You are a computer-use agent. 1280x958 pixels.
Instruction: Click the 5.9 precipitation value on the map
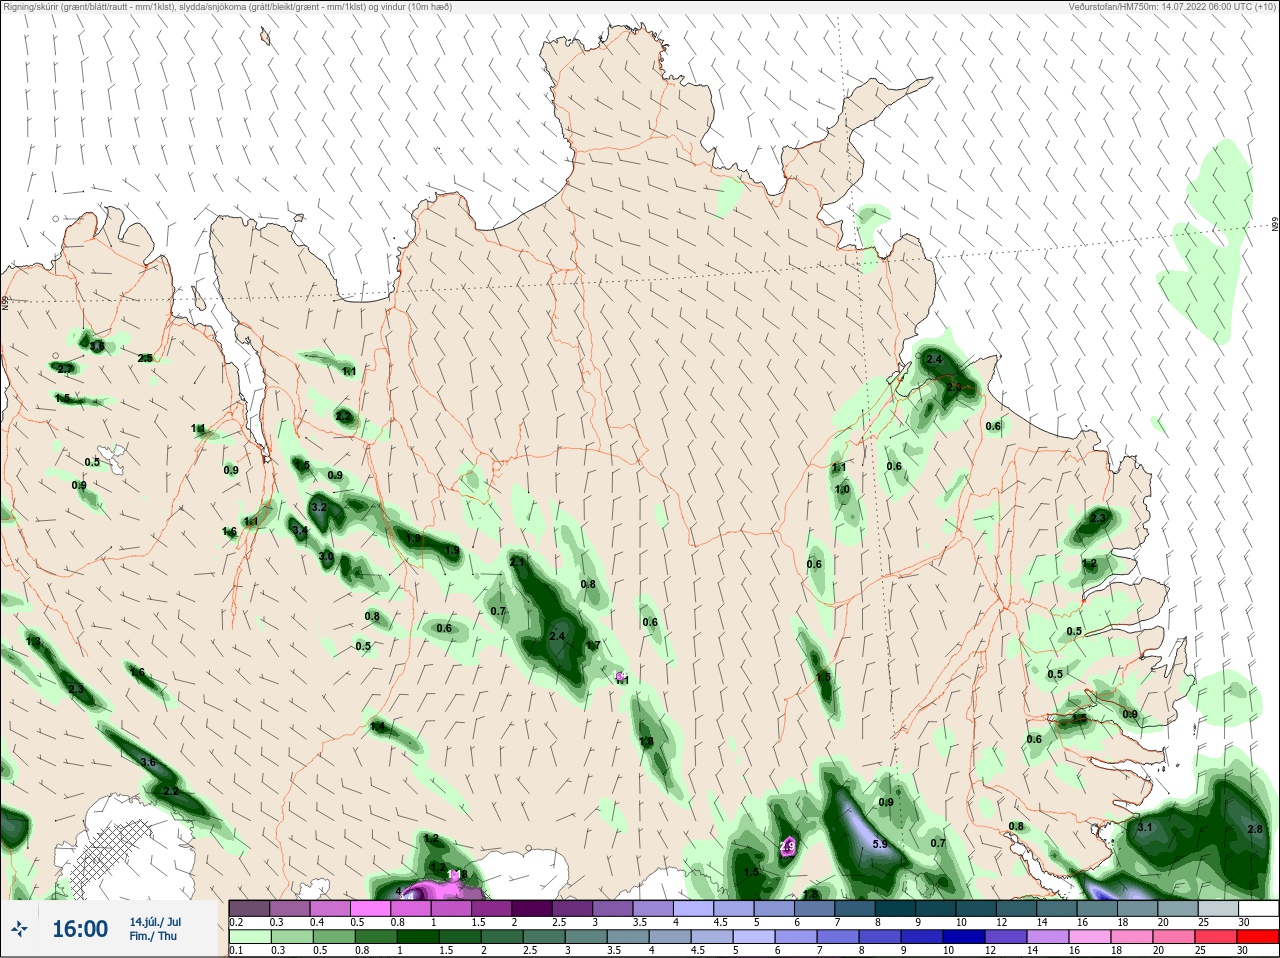point(880,844)
